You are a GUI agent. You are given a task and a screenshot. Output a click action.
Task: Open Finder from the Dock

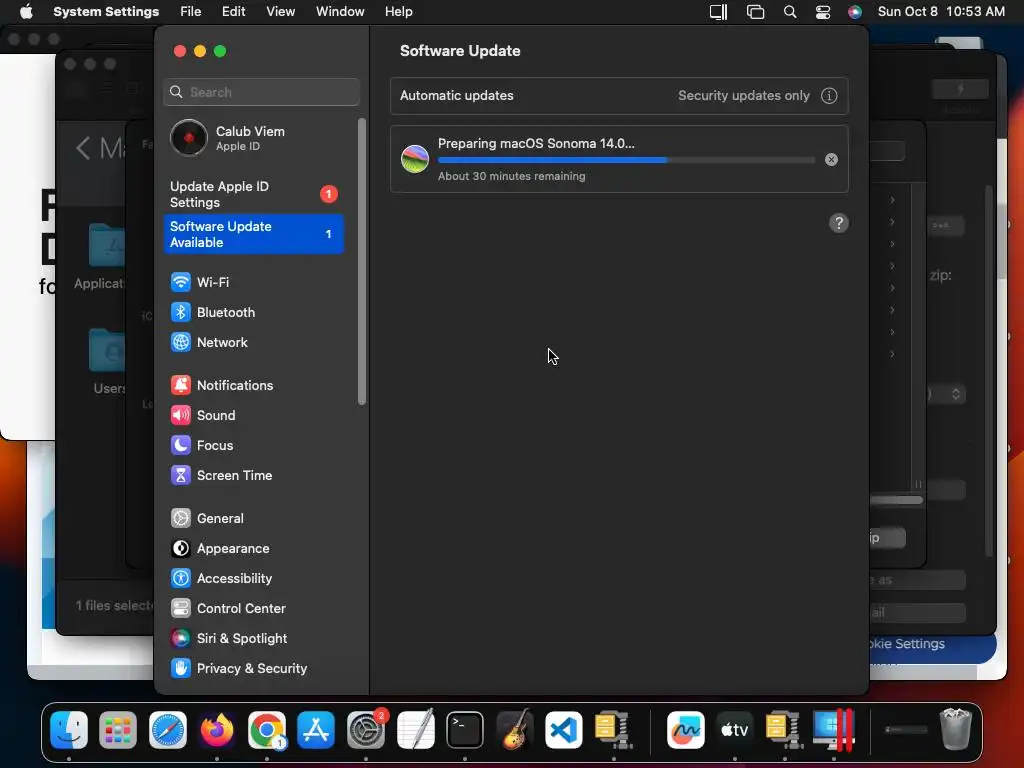69,729
